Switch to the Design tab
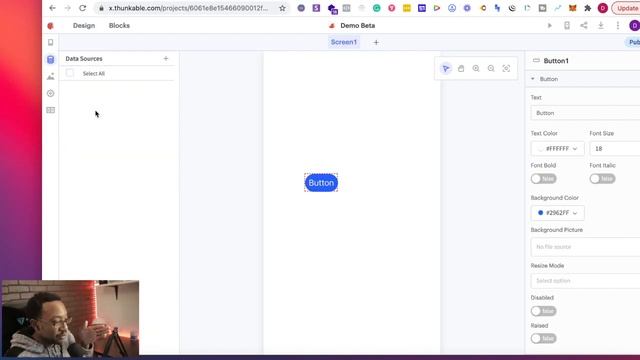640x360 pixels. [x=84, y=25]
